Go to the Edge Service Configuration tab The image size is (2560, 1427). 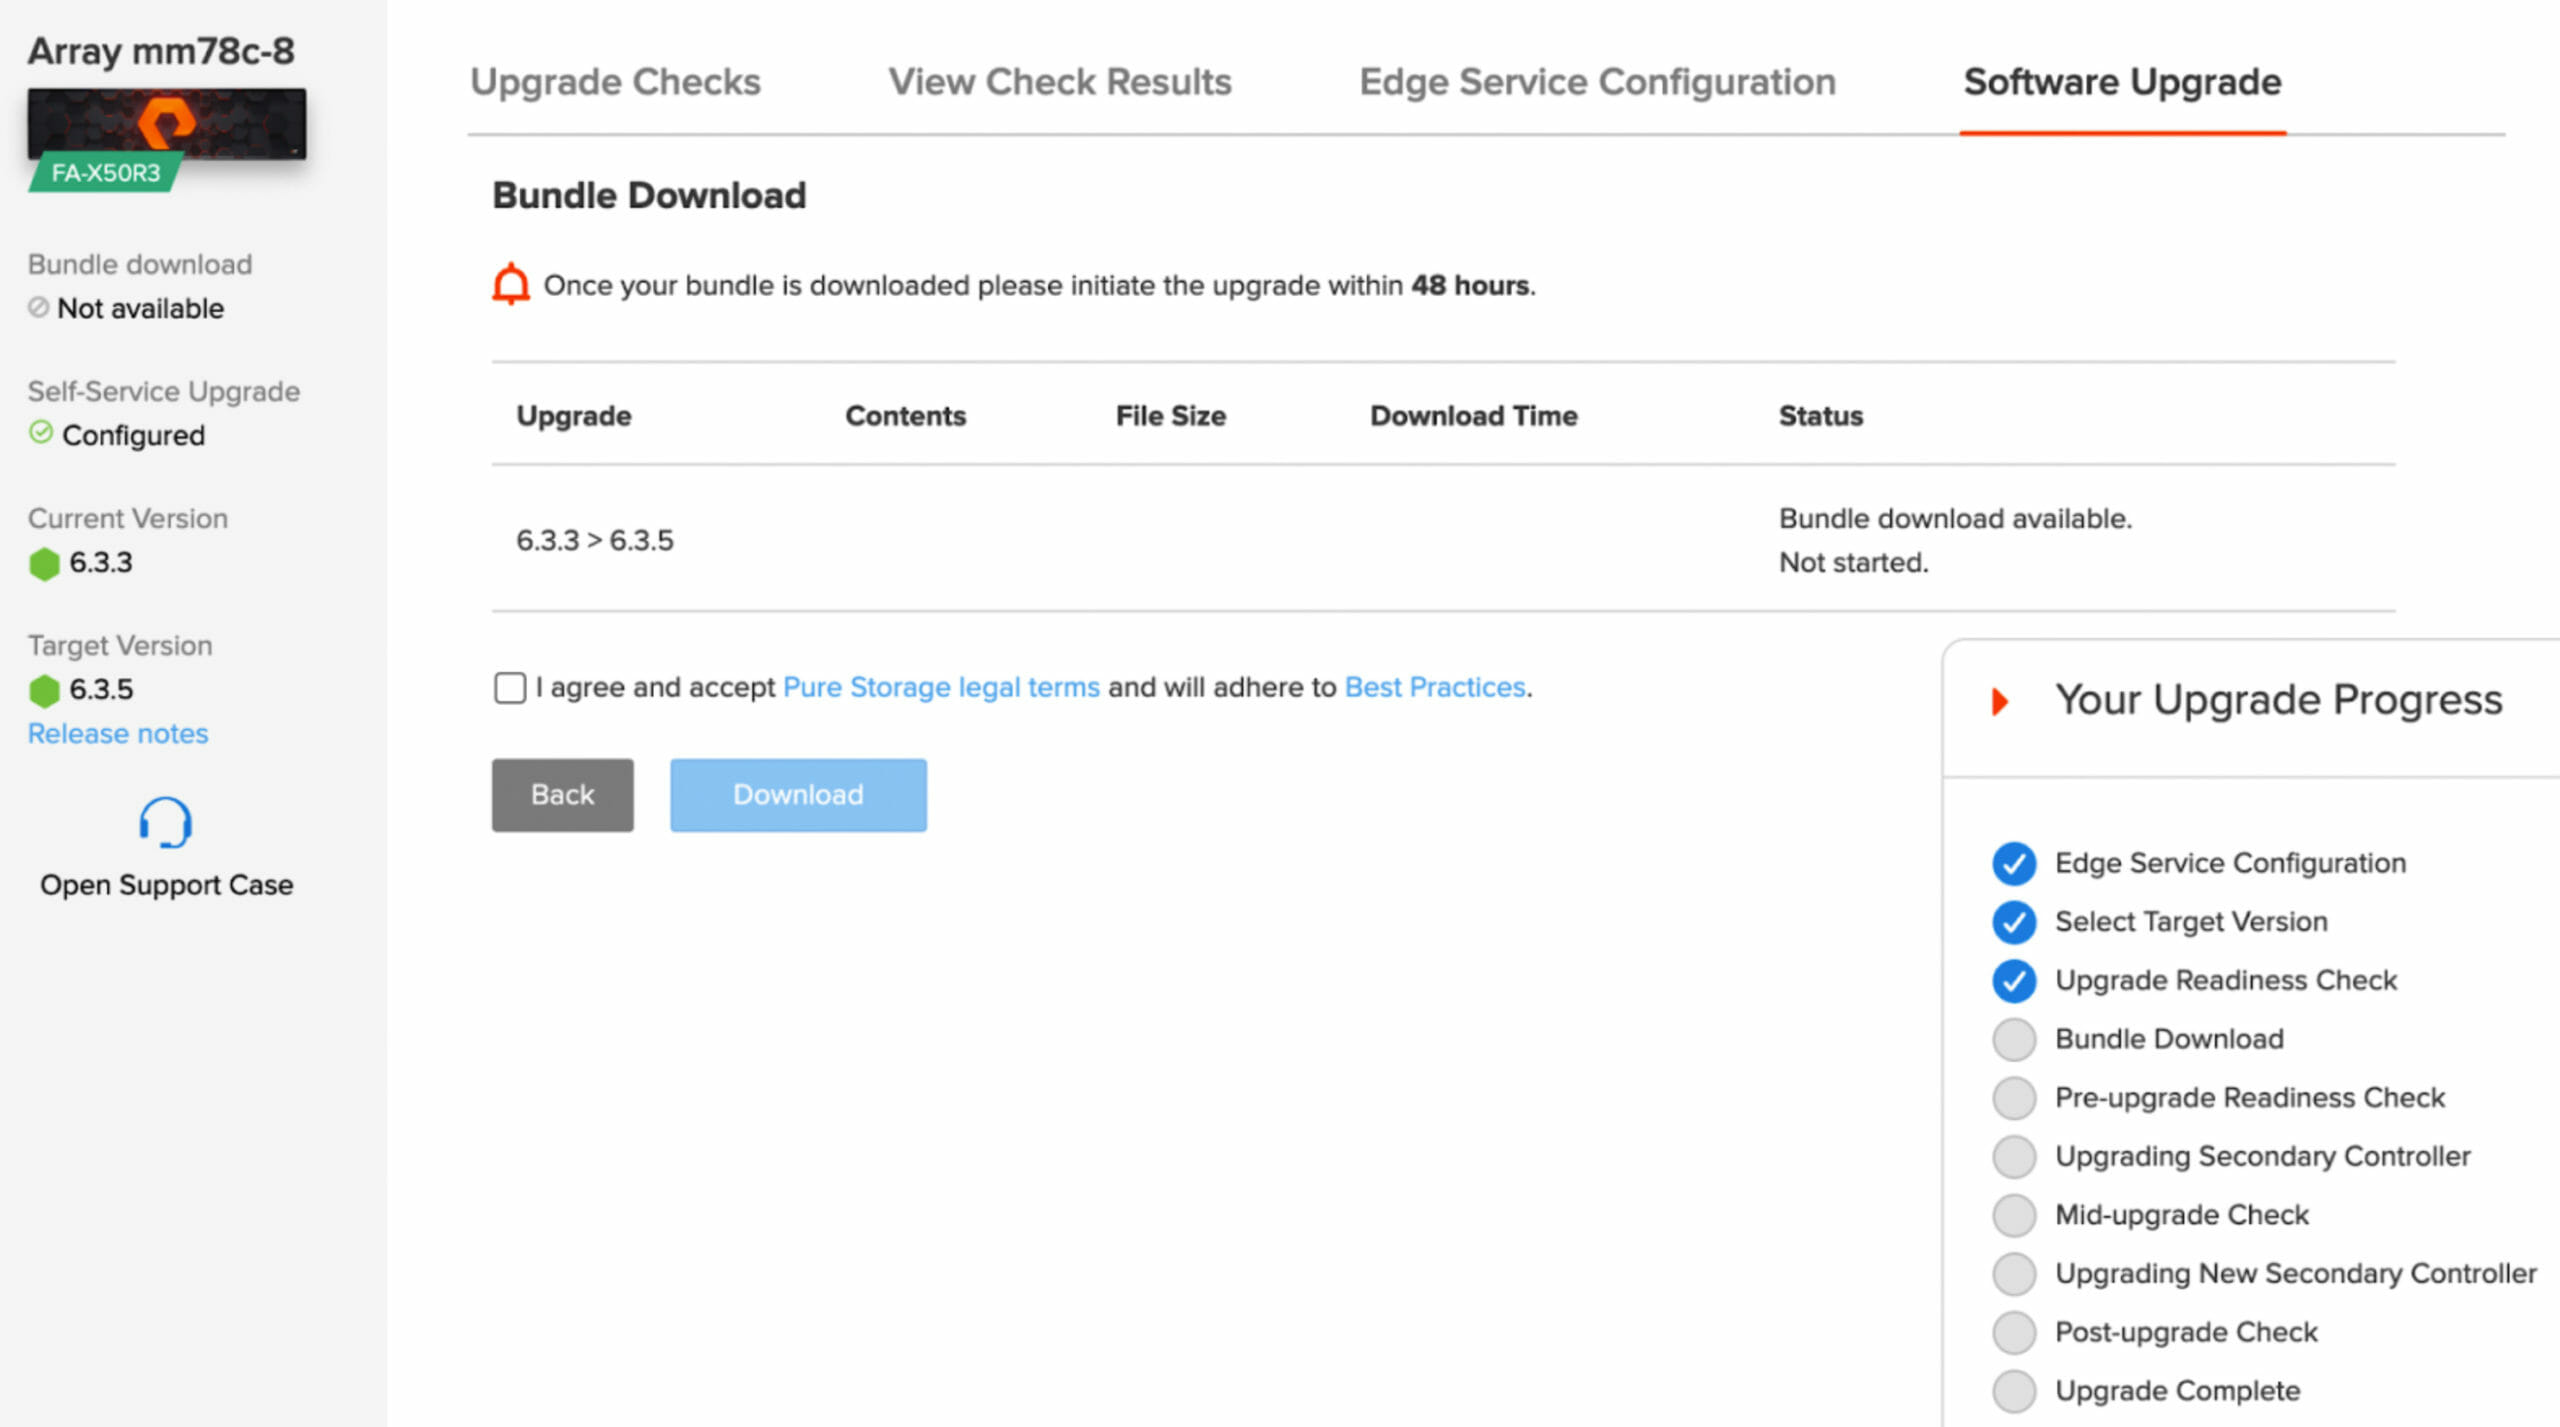[x=1597, y=82]
